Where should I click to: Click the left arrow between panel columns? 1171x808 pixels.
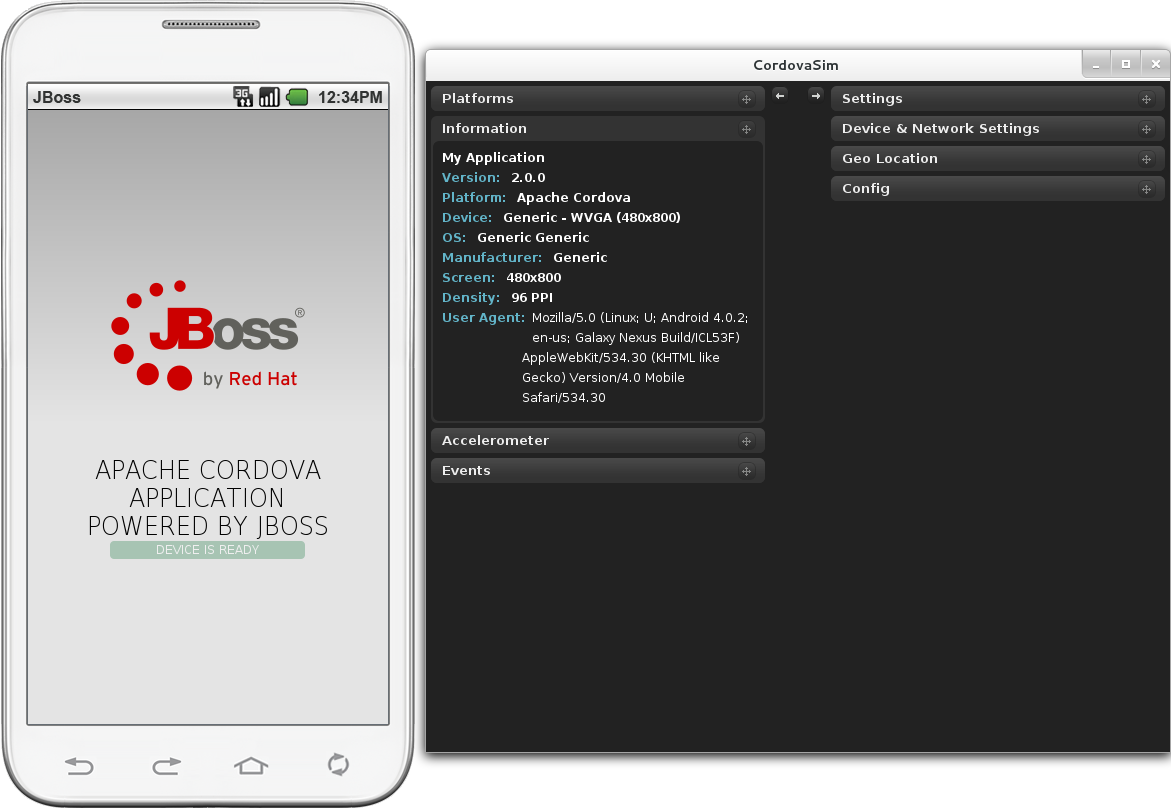click(780, 96)
